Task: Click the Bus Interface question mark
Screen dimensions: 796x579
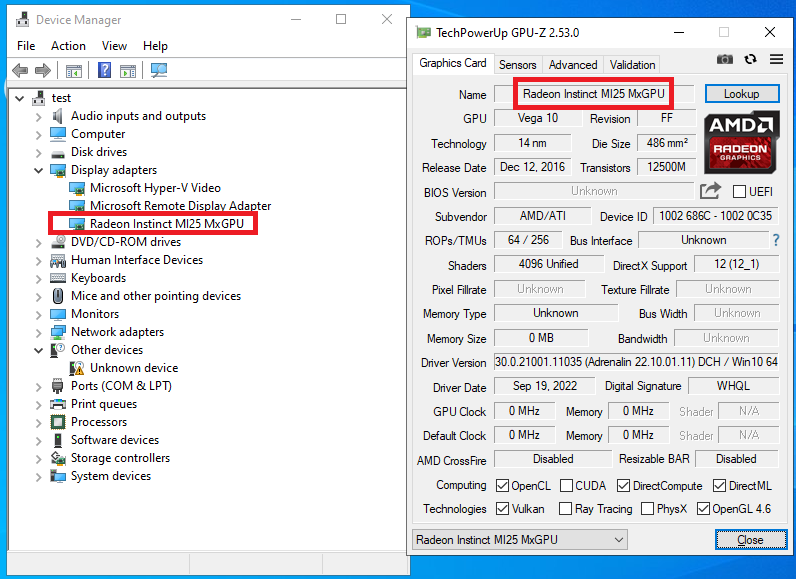Action: coord(776,240)
